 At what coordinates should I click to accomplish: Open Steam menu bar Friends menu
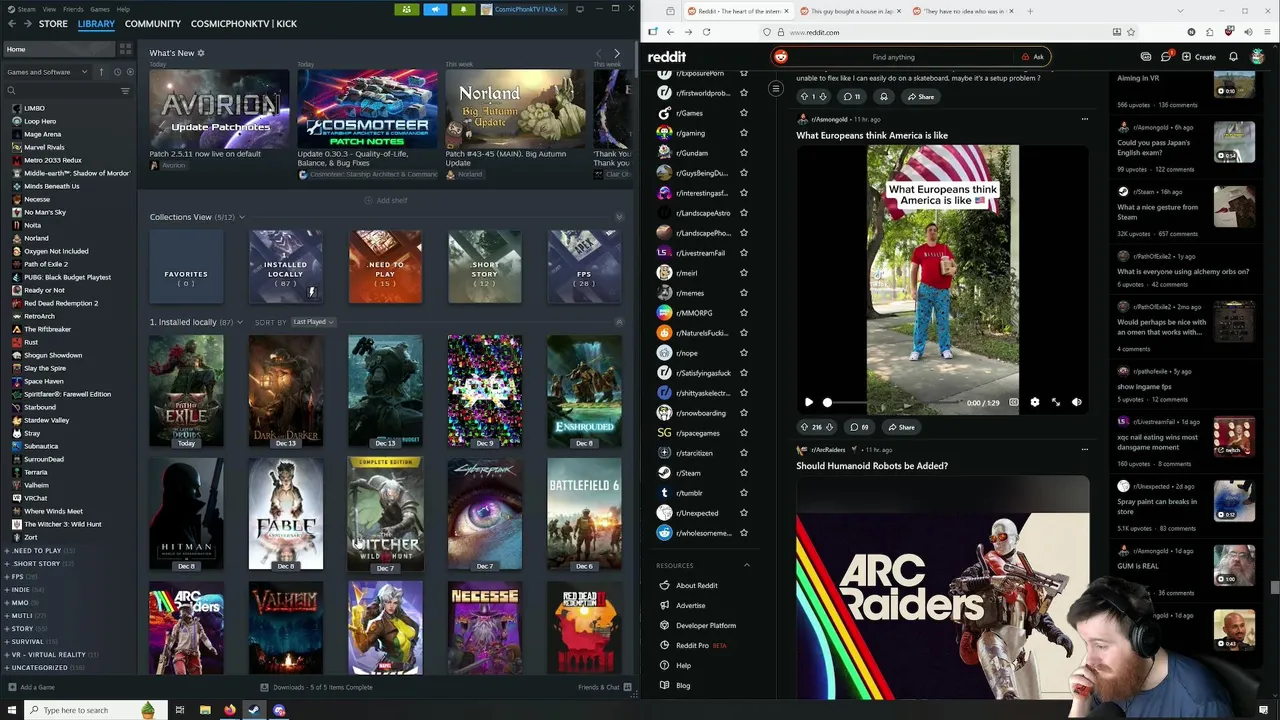point(73,9)
